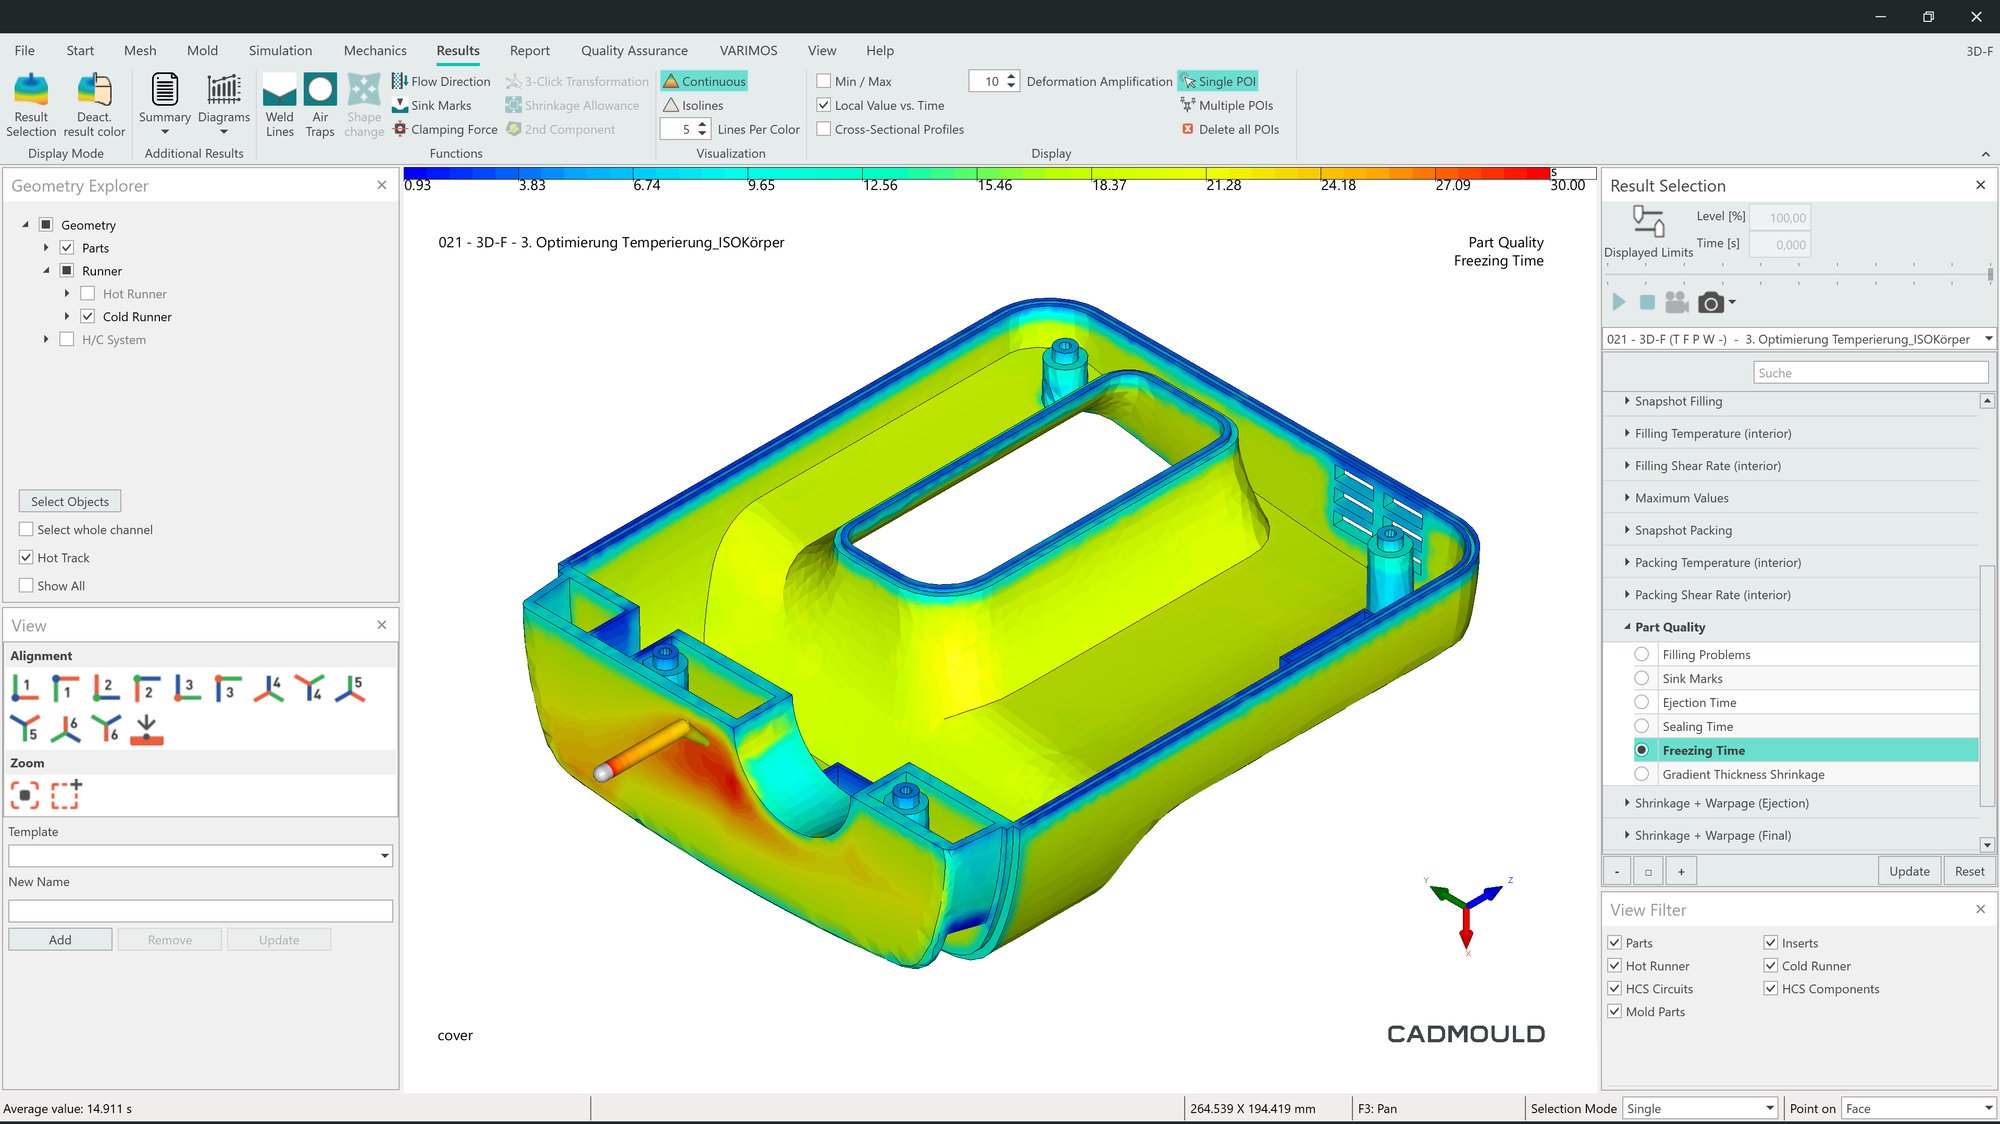Expand the Hot Runner tree node
This screenshot has width=2000, height=1124.
point(67,294)
